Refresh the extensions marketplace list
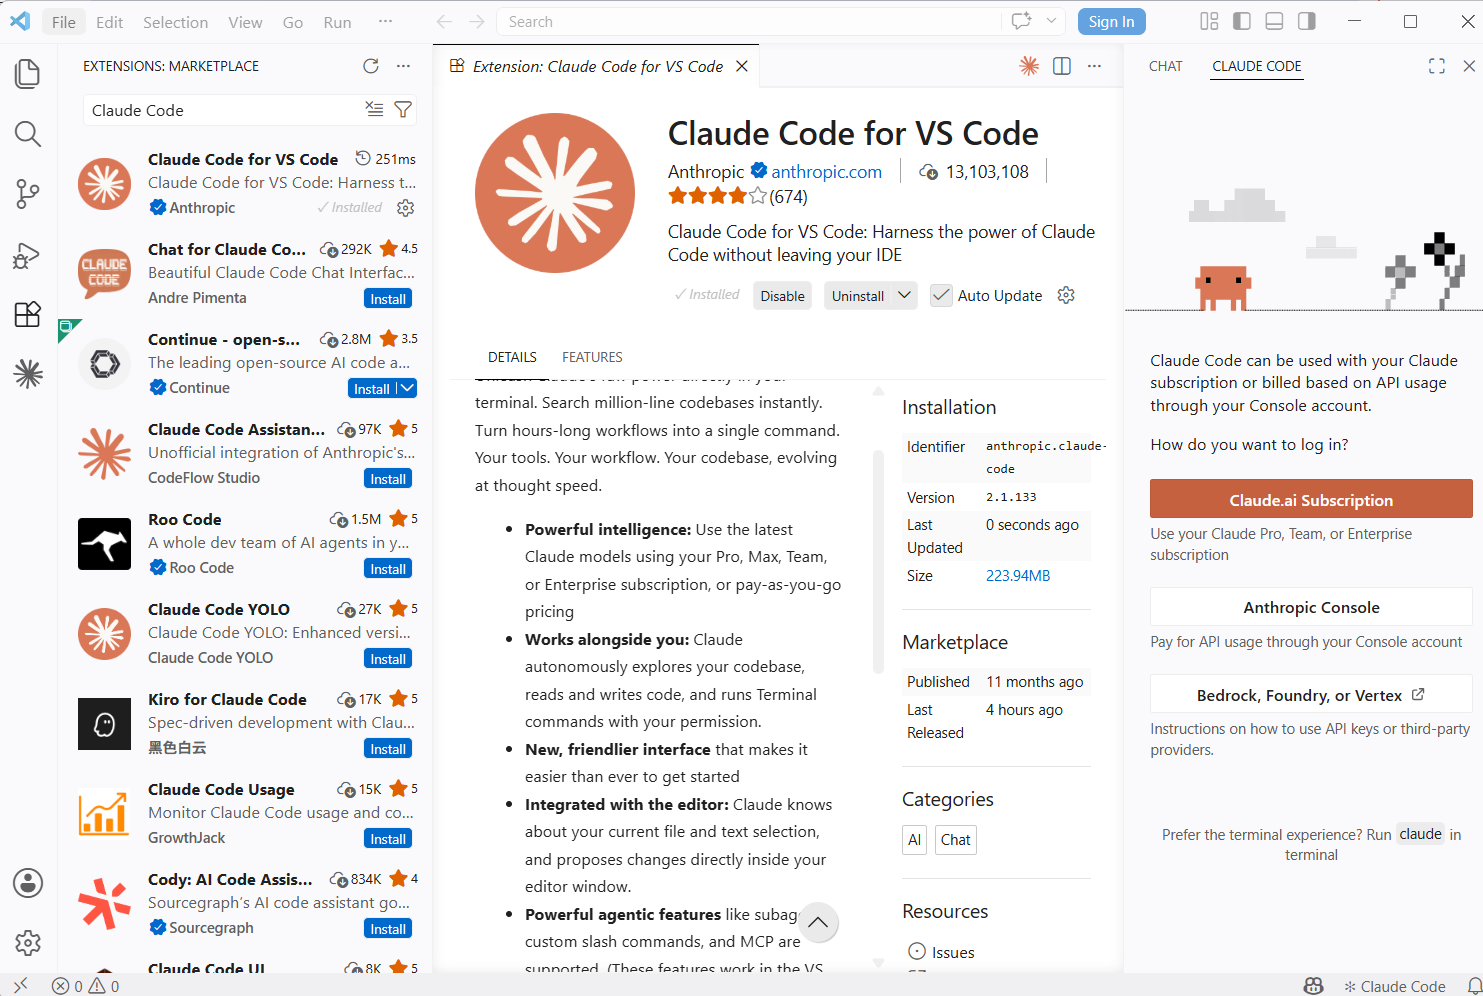 [371, 66]
